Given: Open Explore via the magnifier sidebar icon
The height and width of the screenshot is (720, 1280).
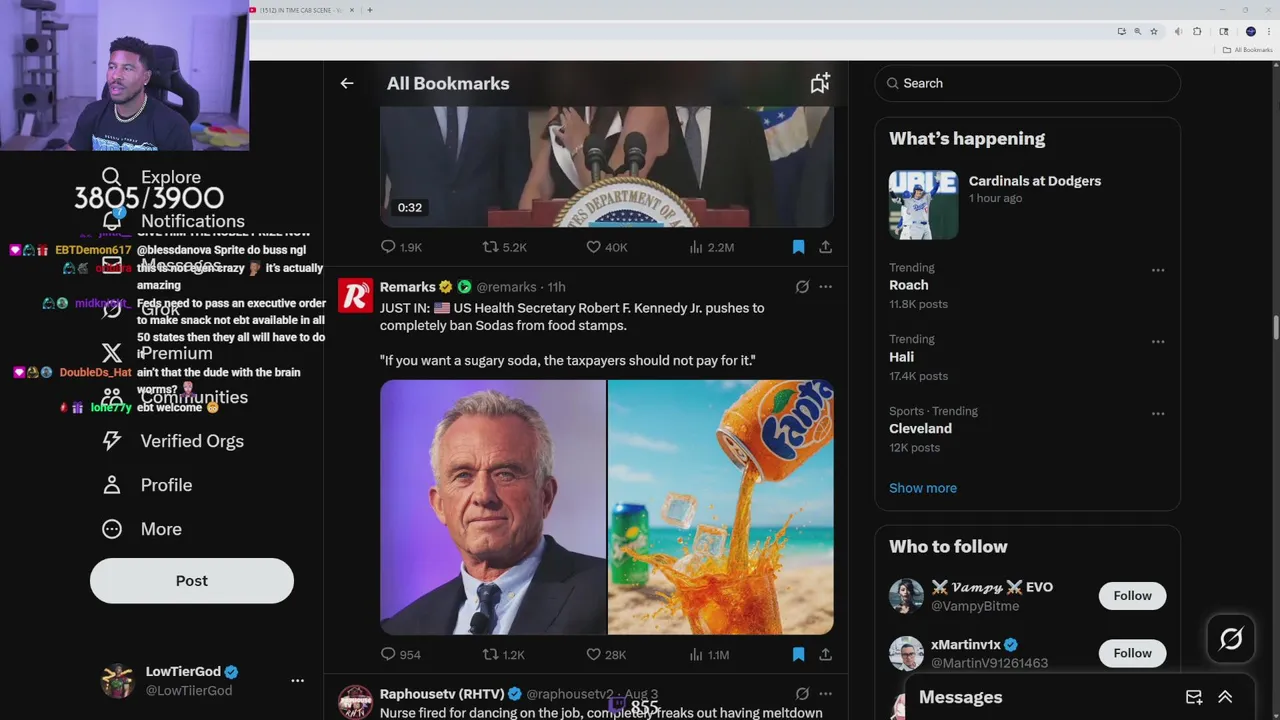Looking at the screenshot, I should [x=111, y=177].
